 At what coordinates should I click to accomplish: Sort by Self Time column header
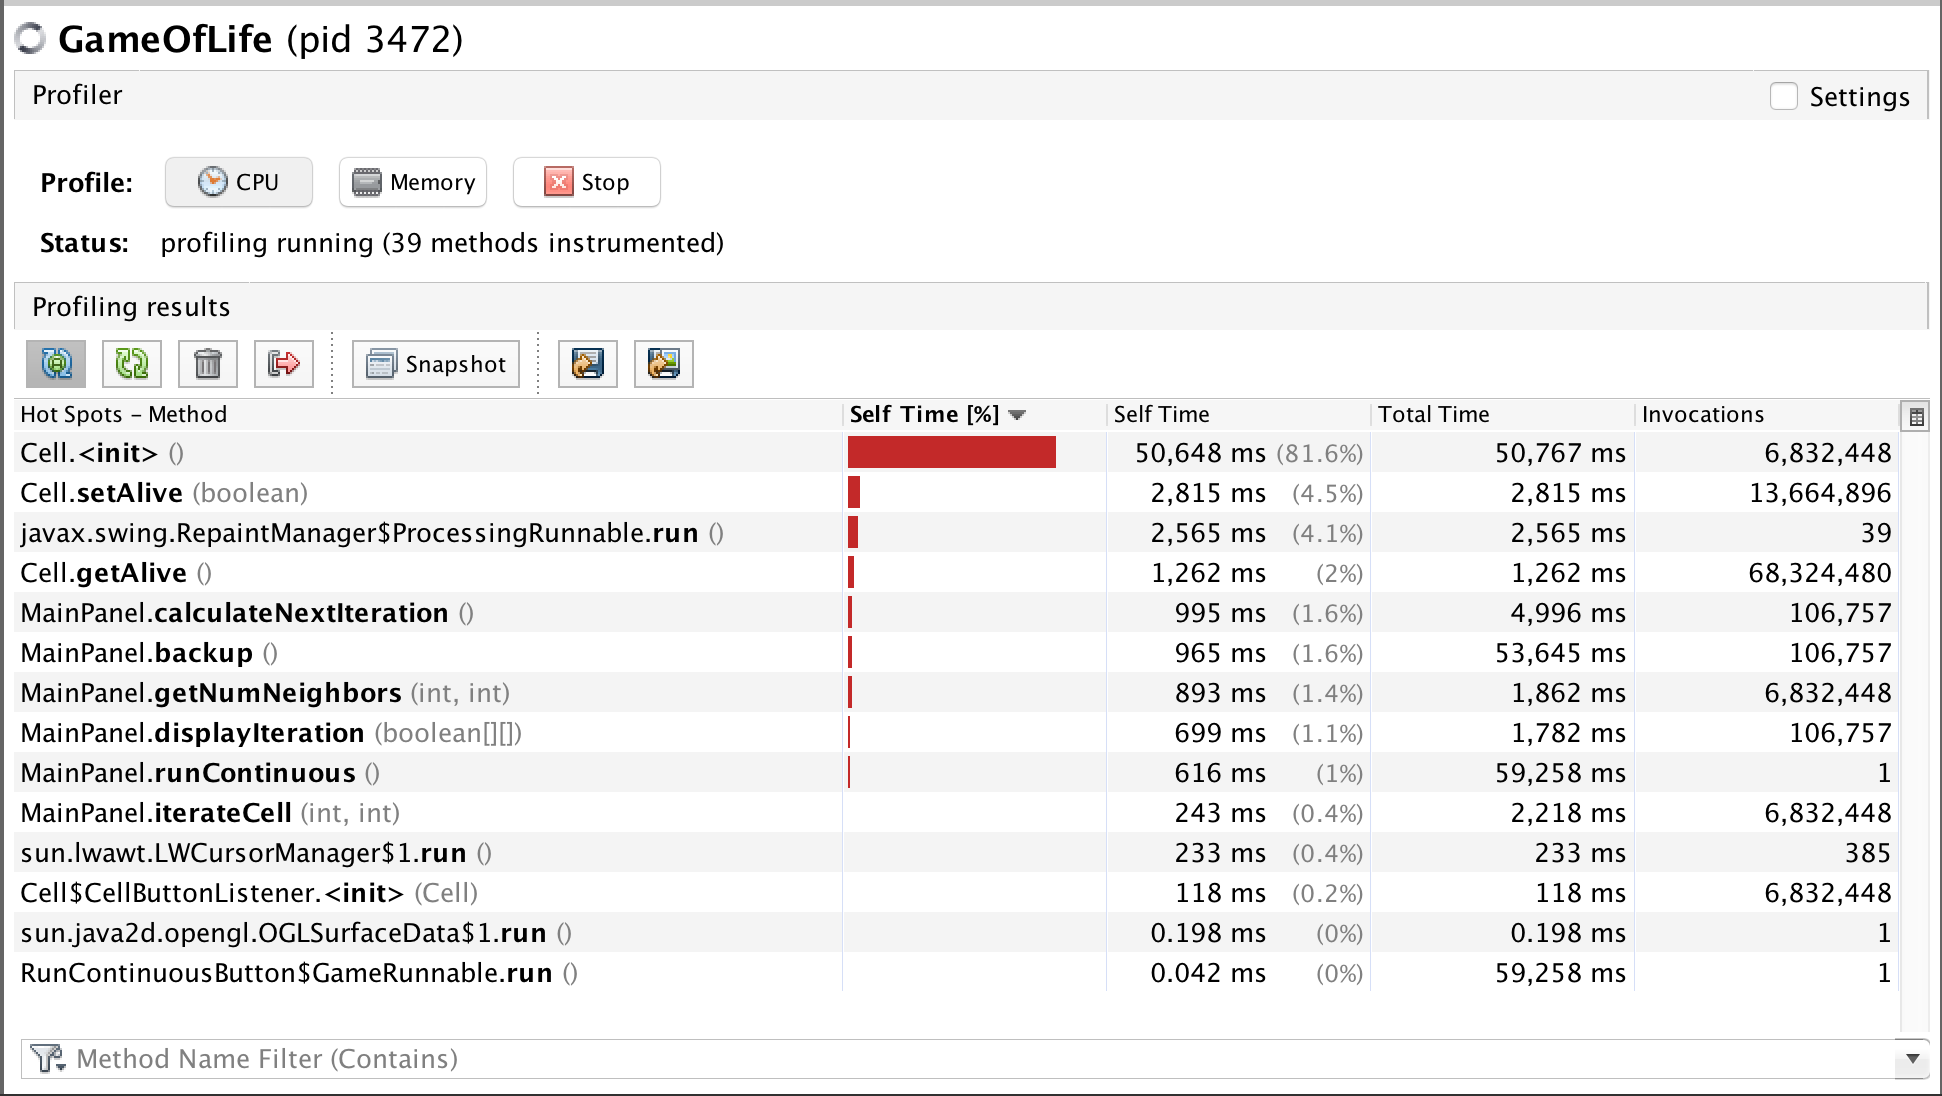click(x=1161, y=415)
